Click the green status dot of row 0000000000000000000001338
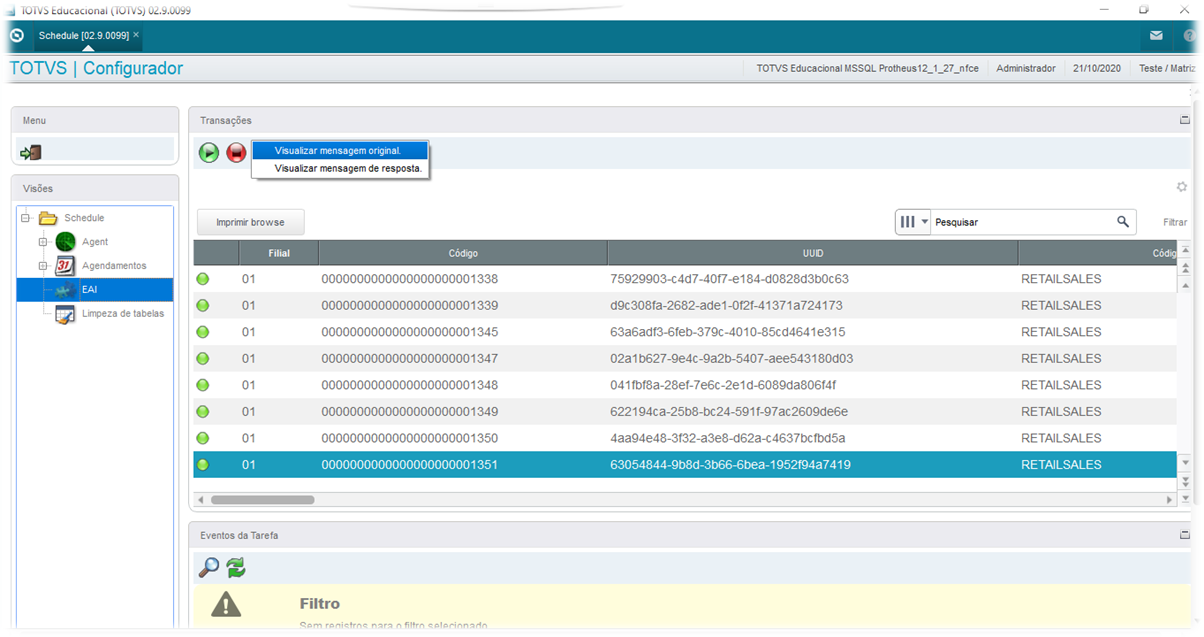 point(203,279)
